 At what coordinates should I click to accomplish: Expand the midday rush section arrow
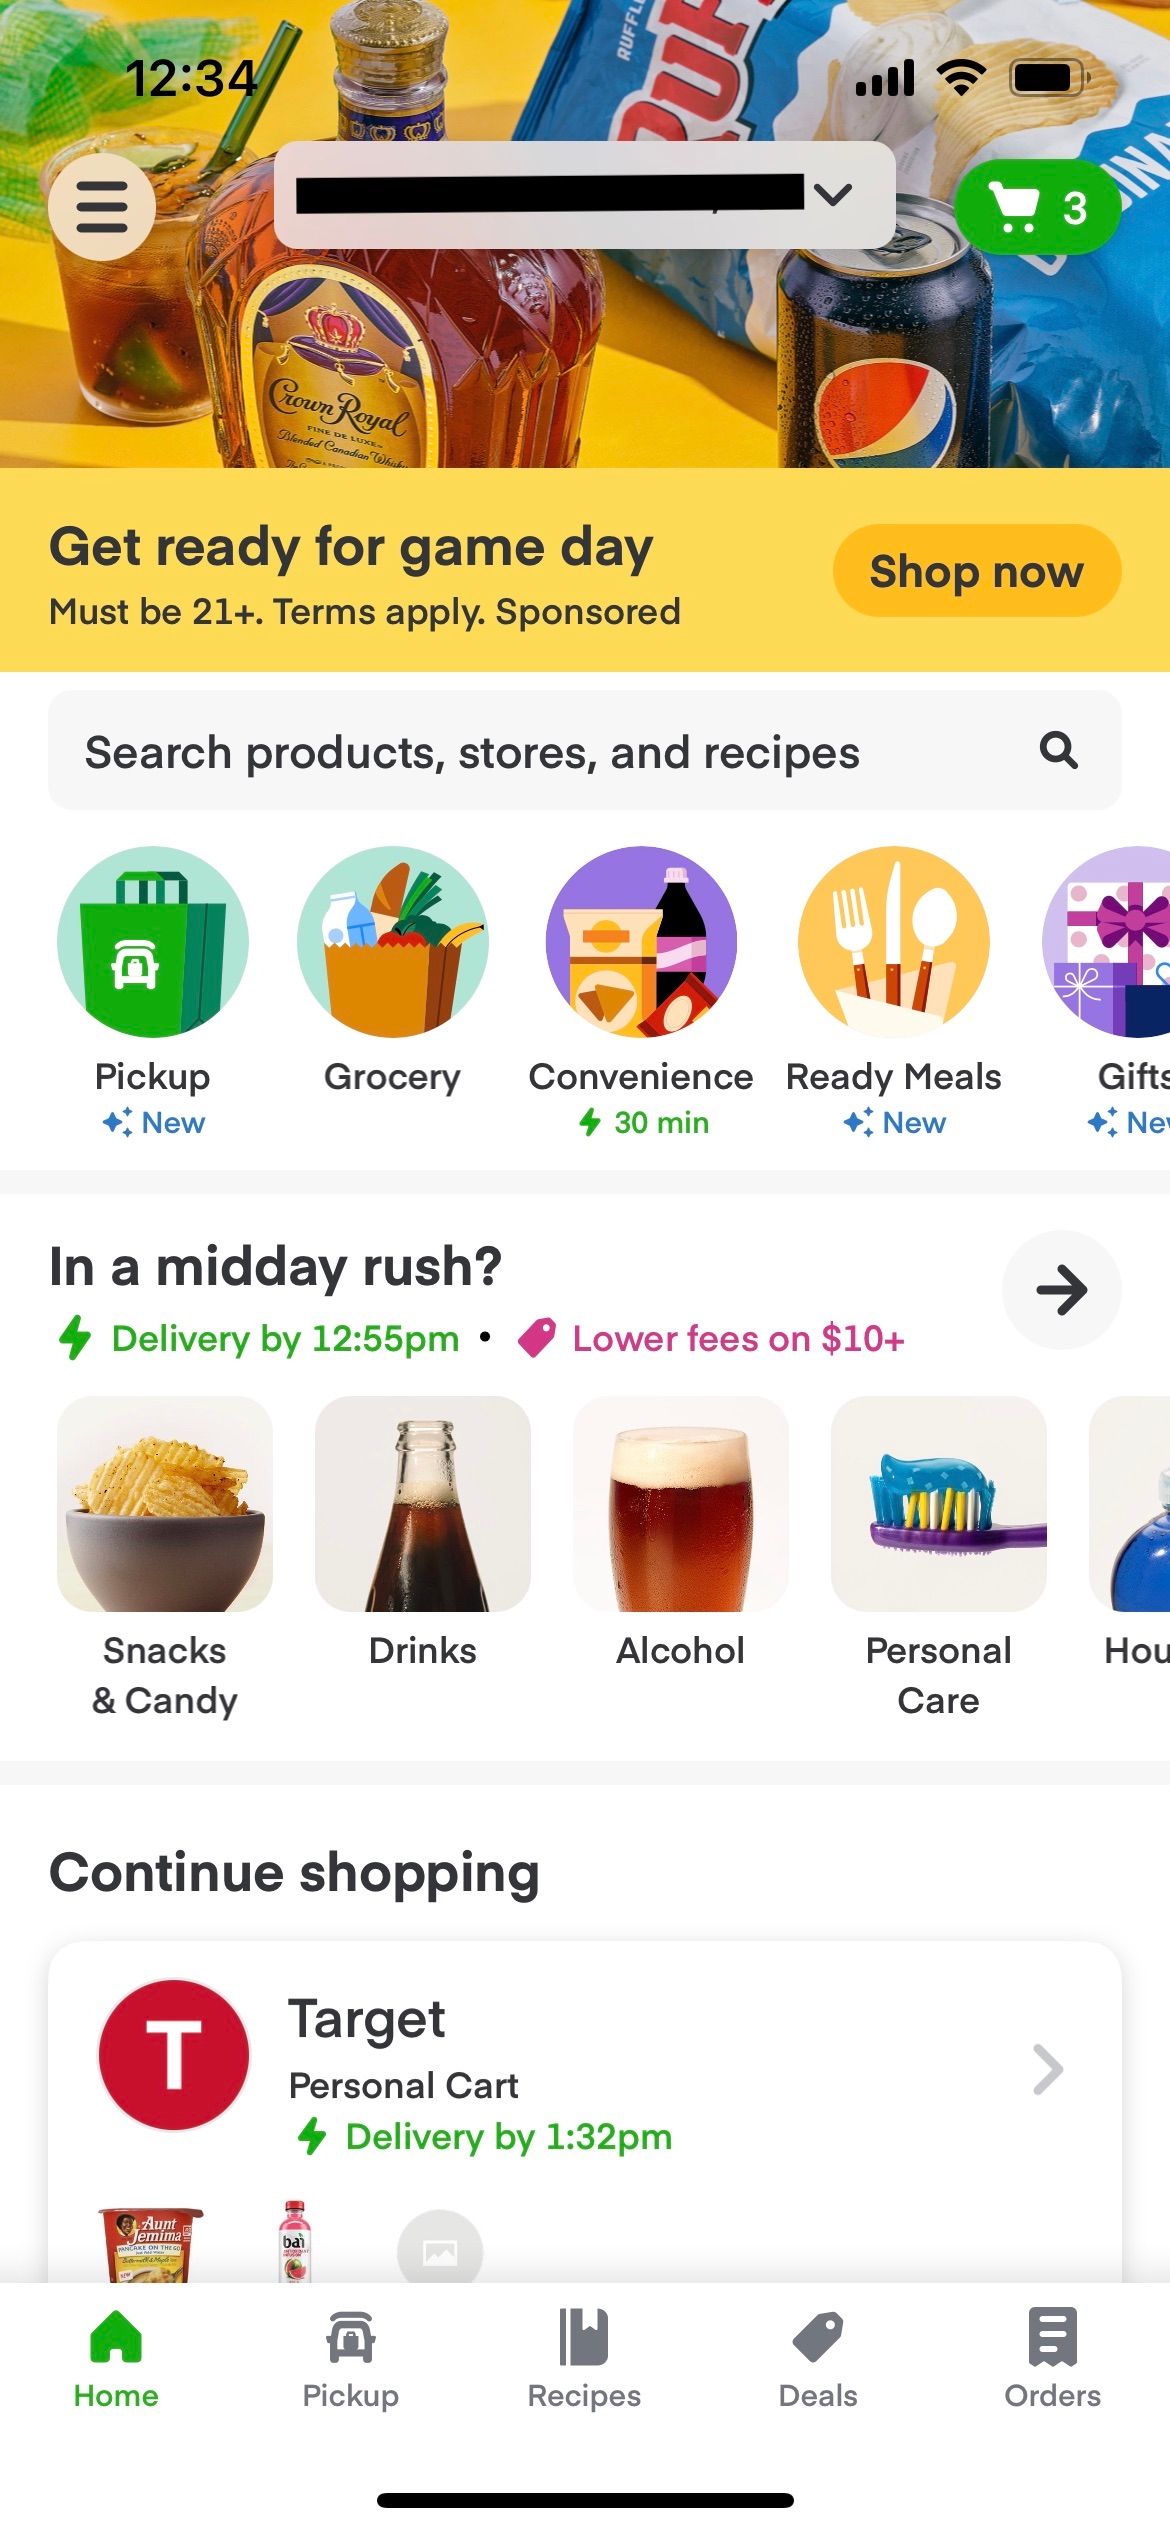[x=1061, y=1290]
